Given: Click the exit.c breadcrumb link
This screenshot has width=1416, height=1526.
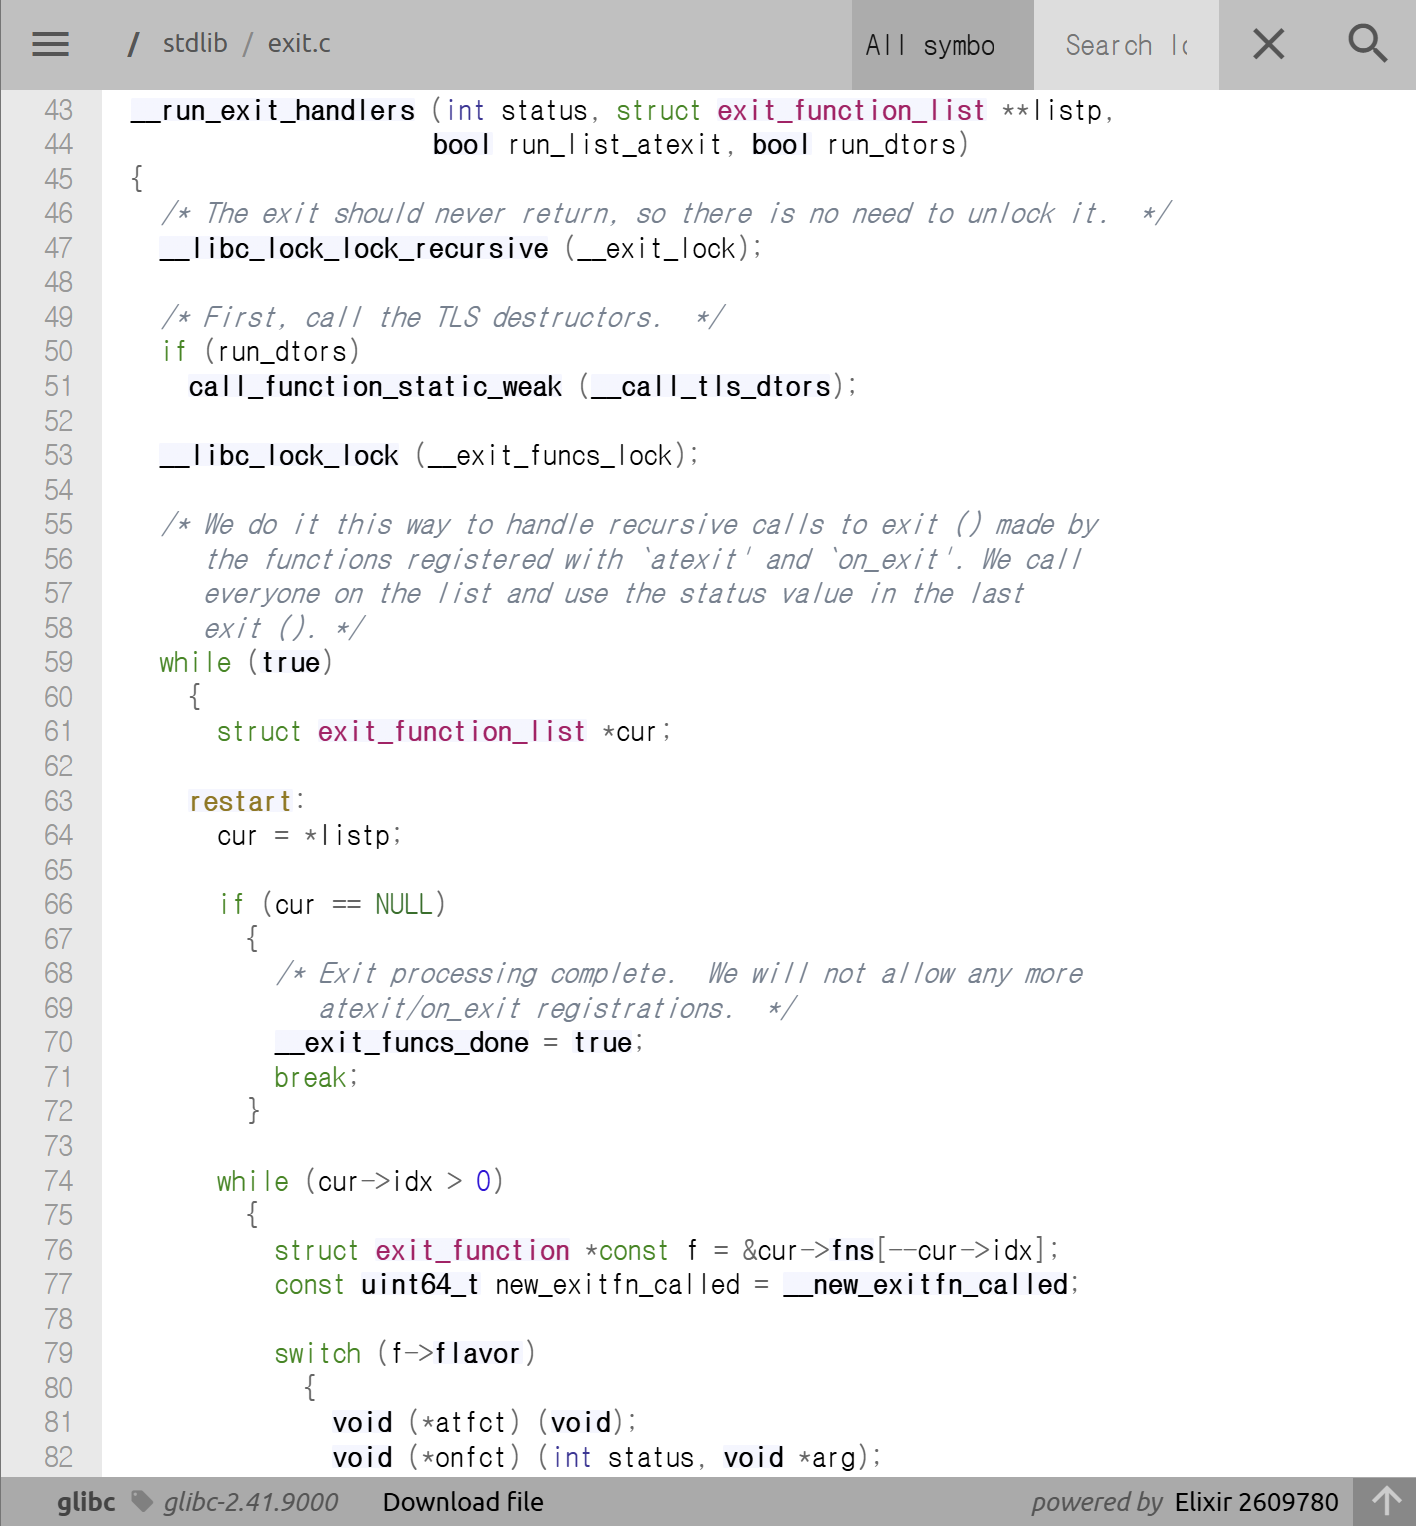Looking at the screenshot, I should (x=299, y=43).
